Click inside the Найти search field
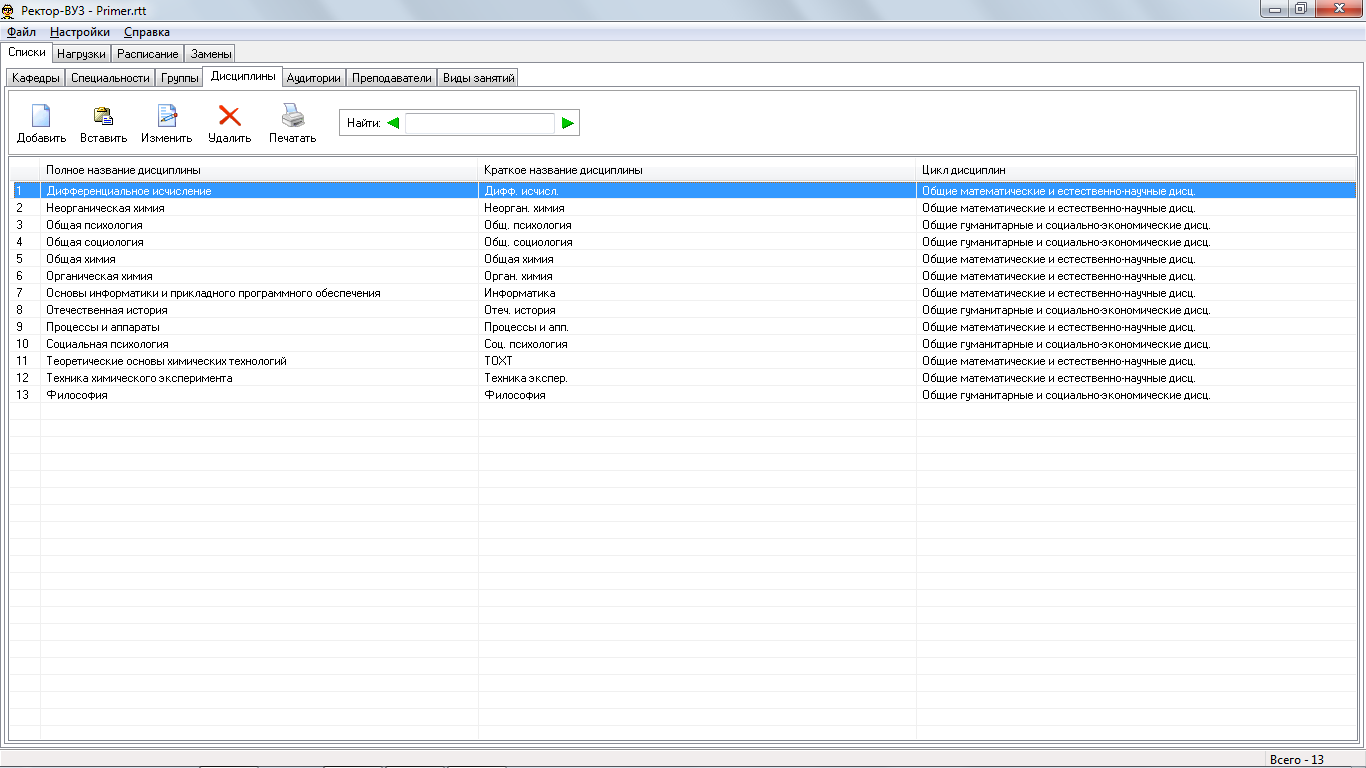 (480, 123)
